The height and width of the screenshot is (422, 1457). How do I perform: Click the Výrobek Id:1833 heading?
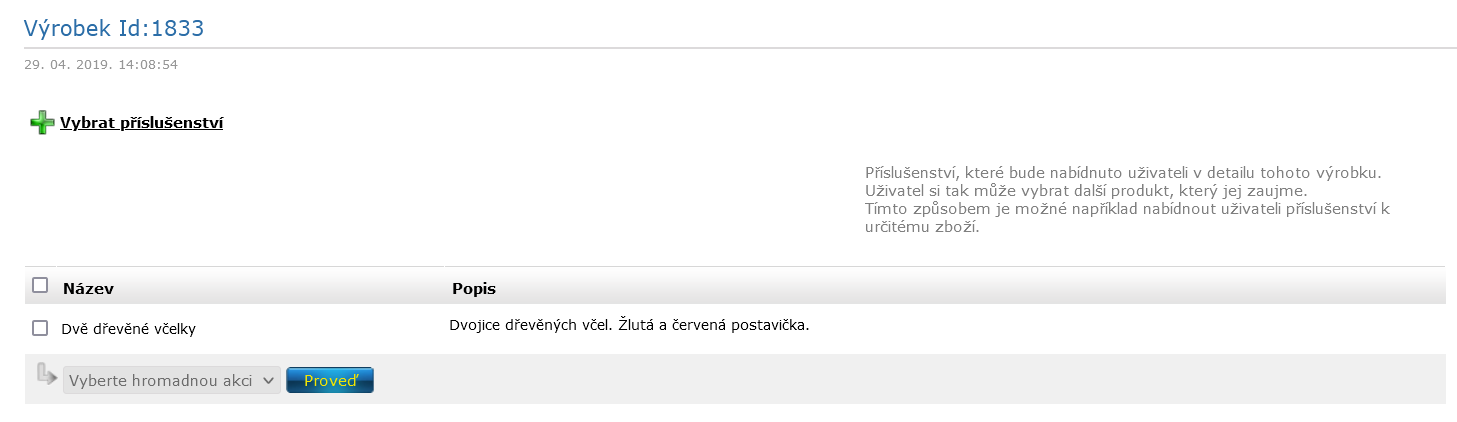tap(114, 28)
